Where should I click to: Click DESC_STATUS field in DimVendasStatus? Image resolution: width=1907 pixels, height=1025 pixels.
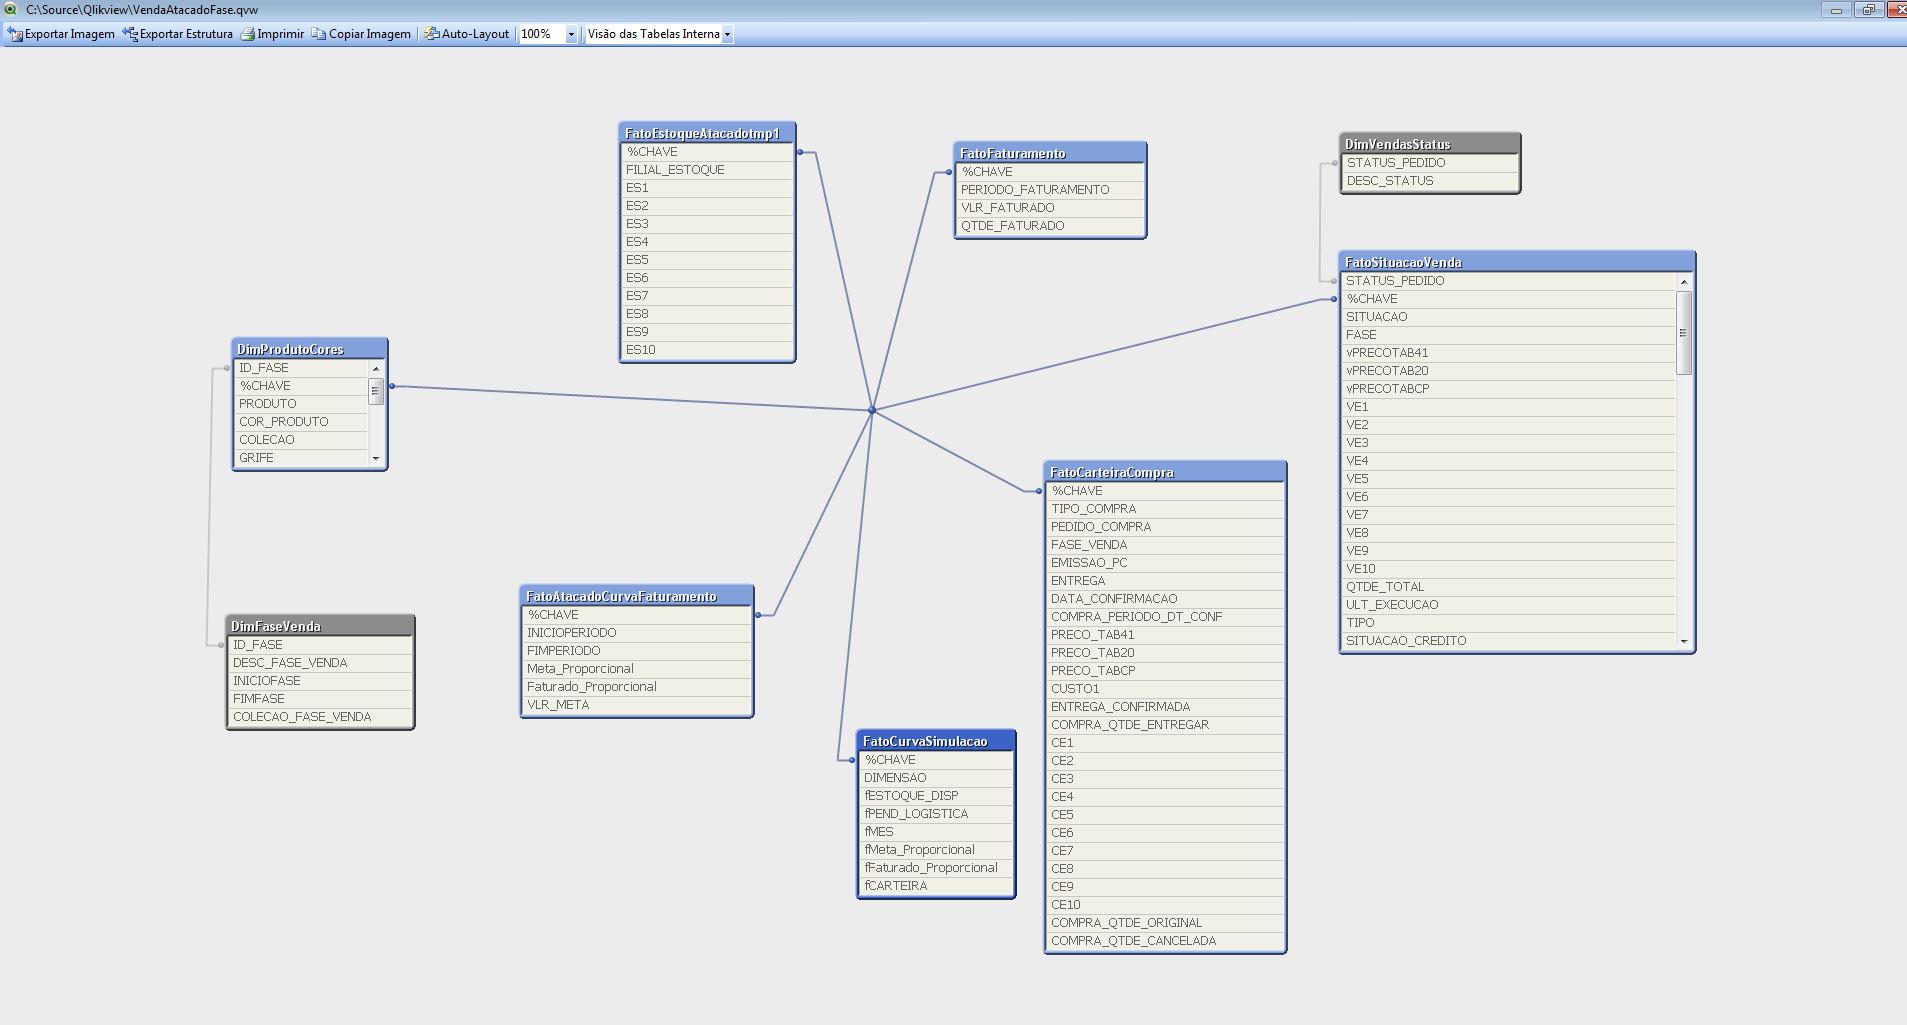[1430, 181]
